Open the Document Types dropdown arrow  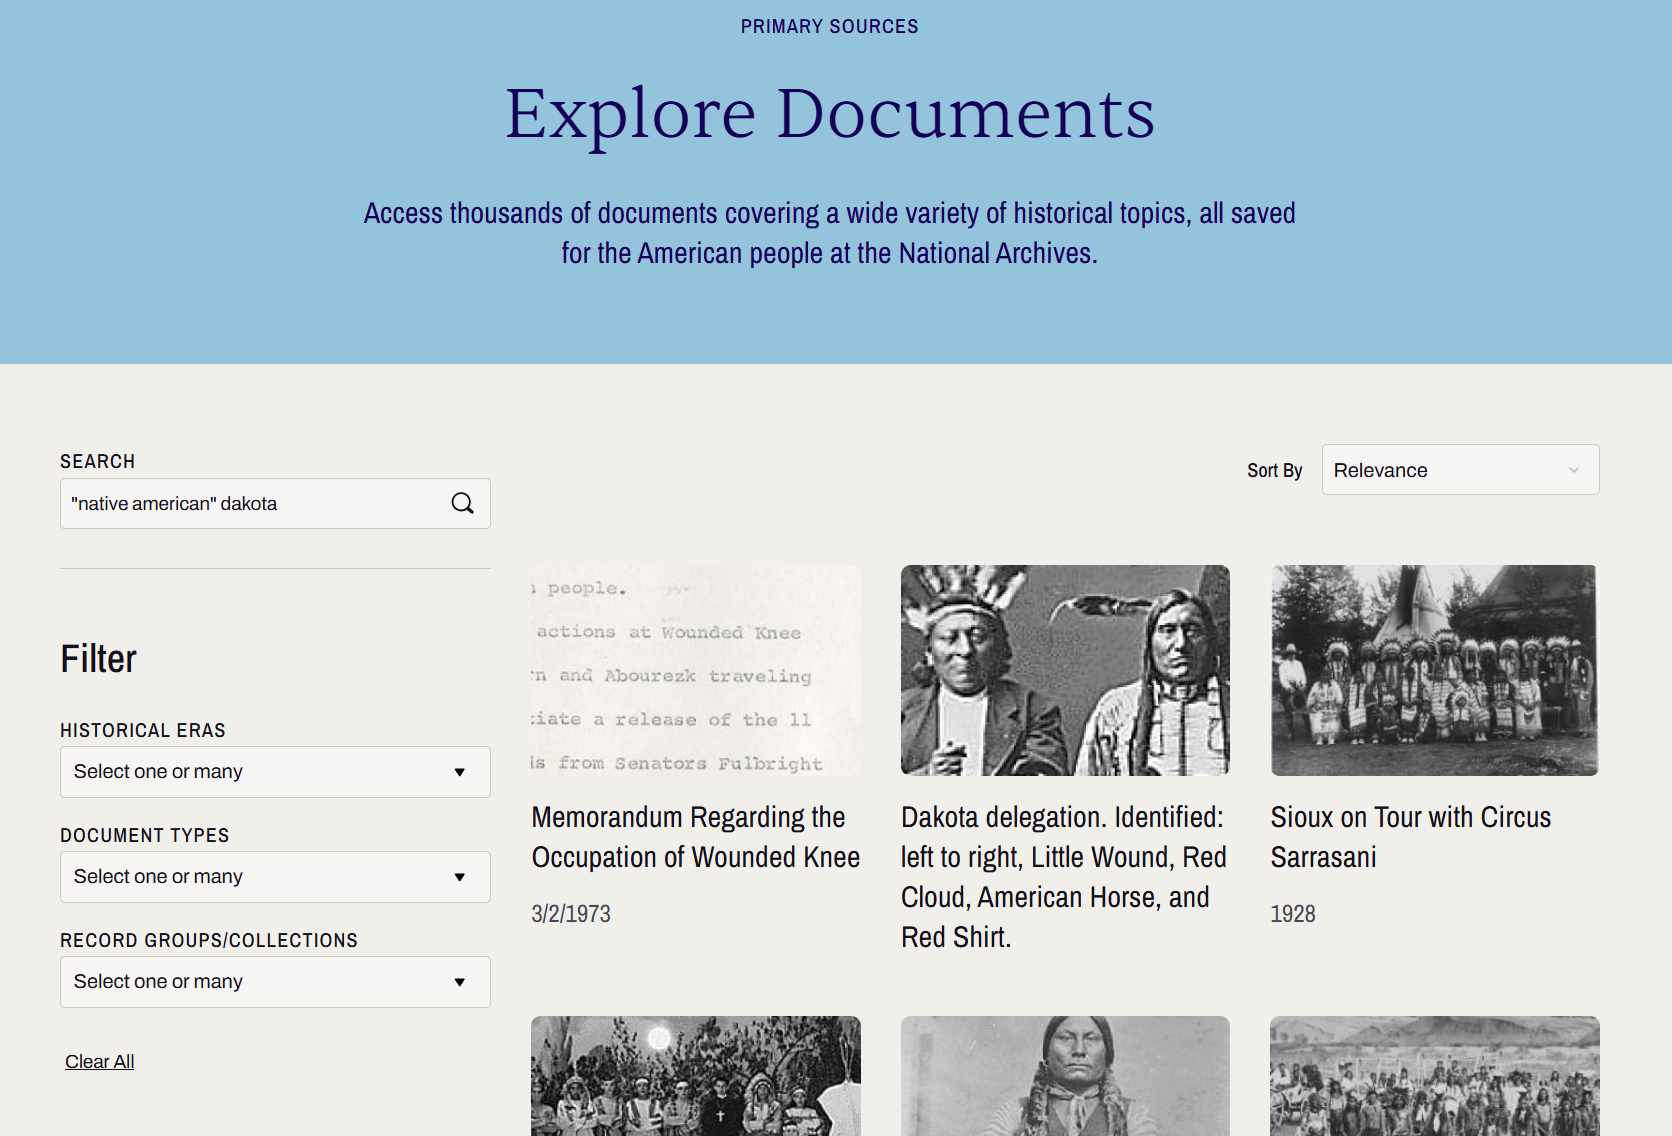tap(459, 876)
